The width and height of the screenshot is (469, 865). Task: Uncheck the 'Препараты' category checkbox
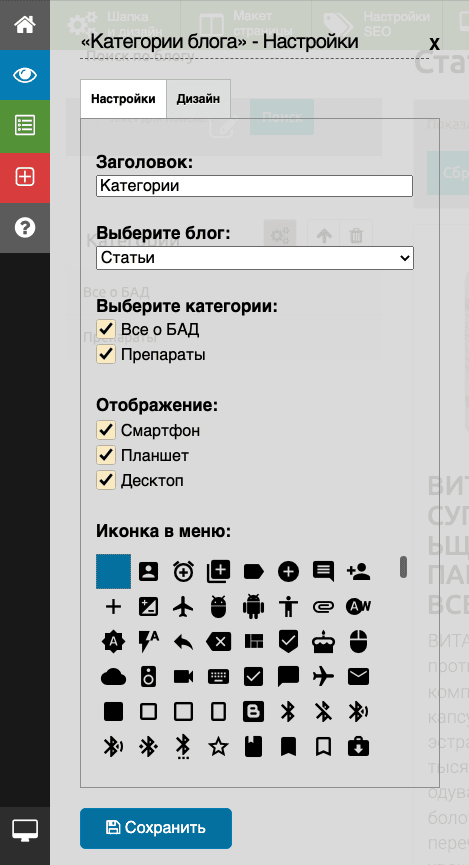pos(106,354)
